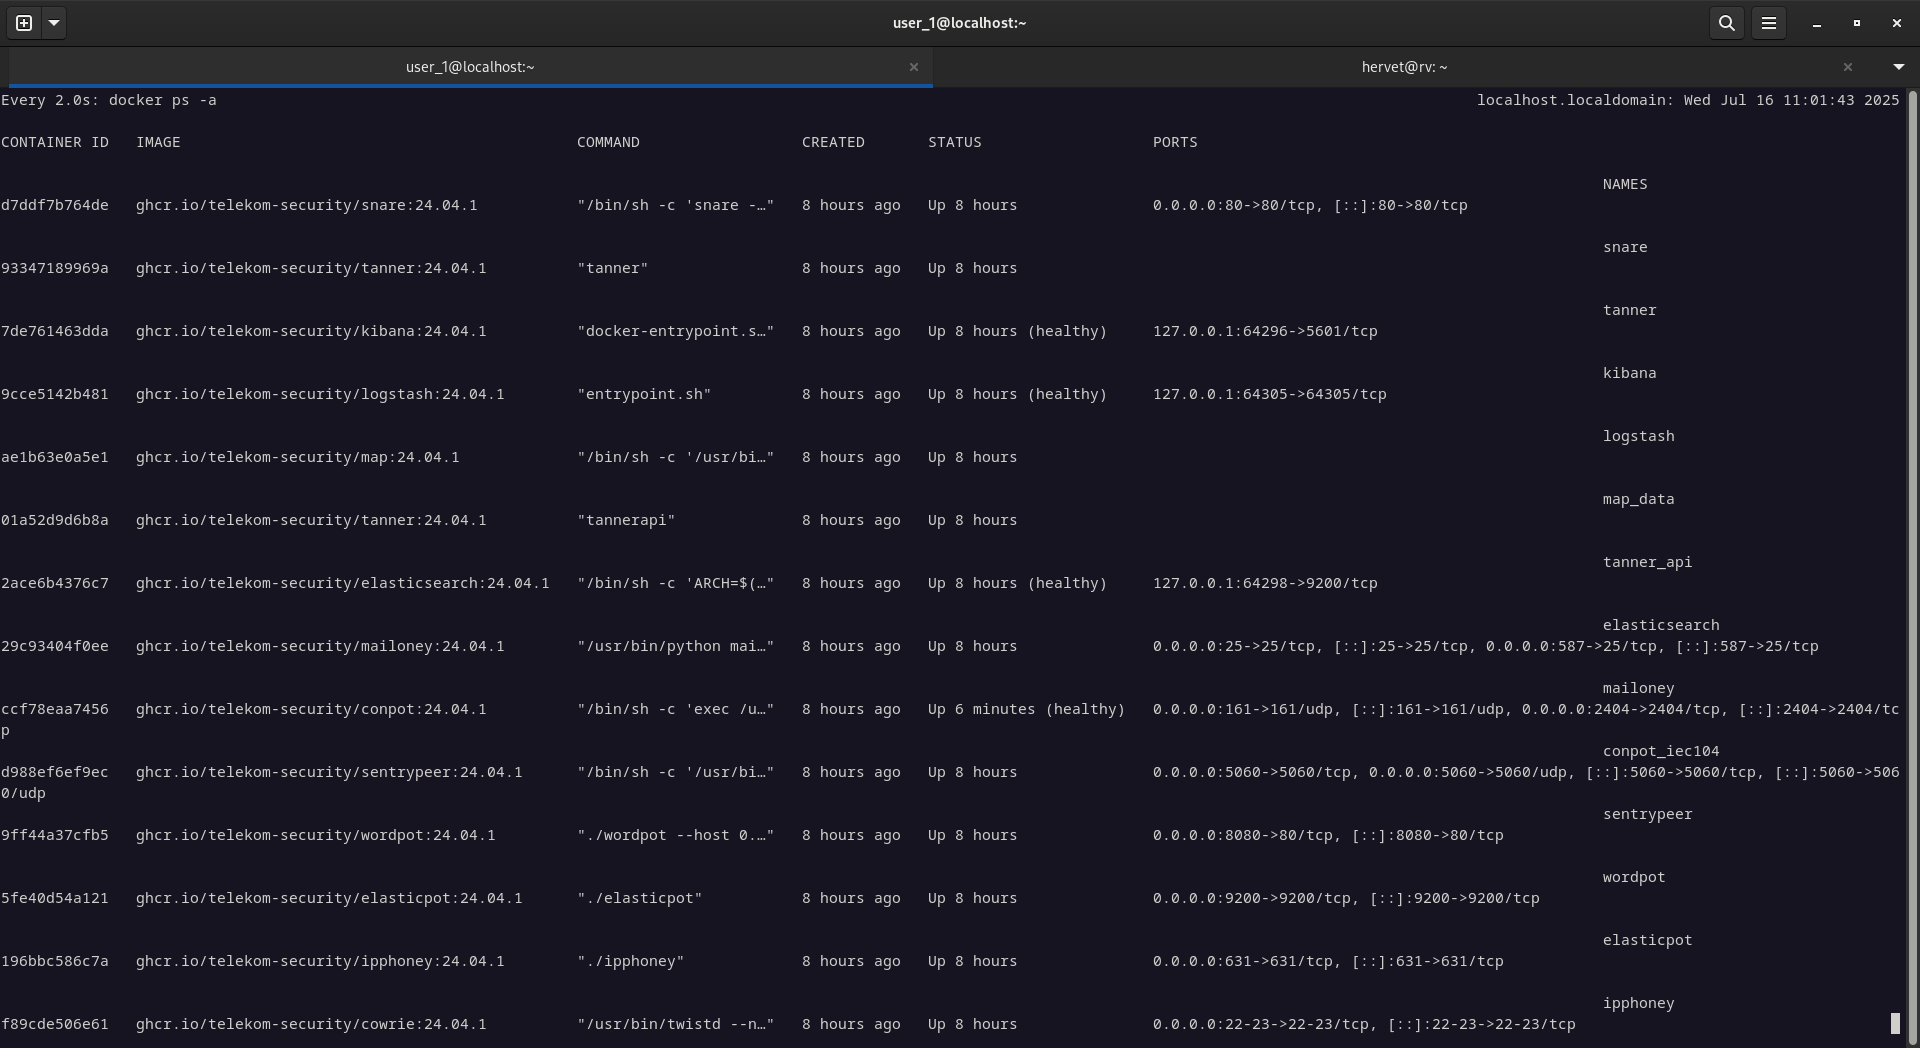Viewport: 1920px width, 1048px height.
Task: Maximize the terminal window
Action: coord(1856,23)
